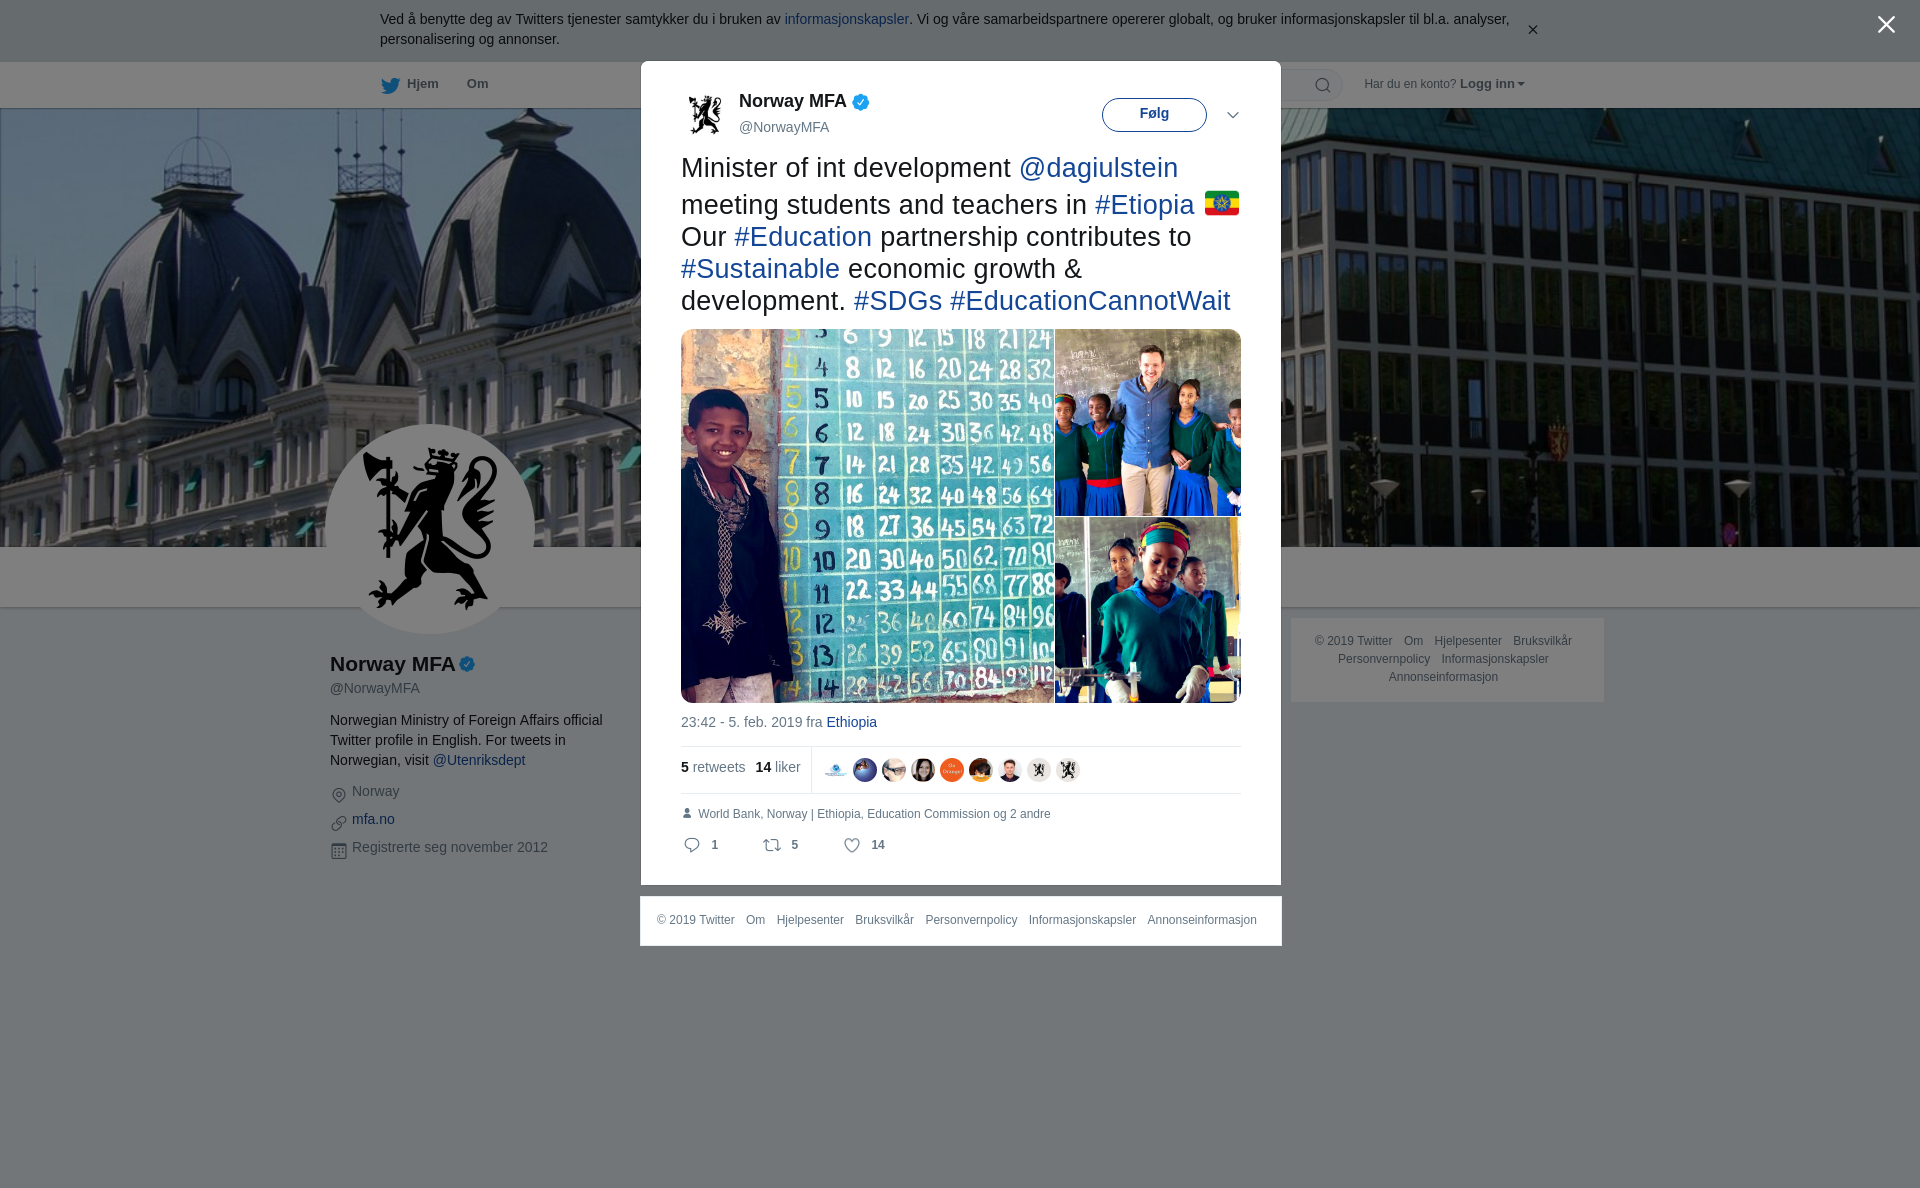This screenshot has height=1188, width=1920.
Task: Open Norway MFA lion avatar in tweet
Action: [705, 114]
